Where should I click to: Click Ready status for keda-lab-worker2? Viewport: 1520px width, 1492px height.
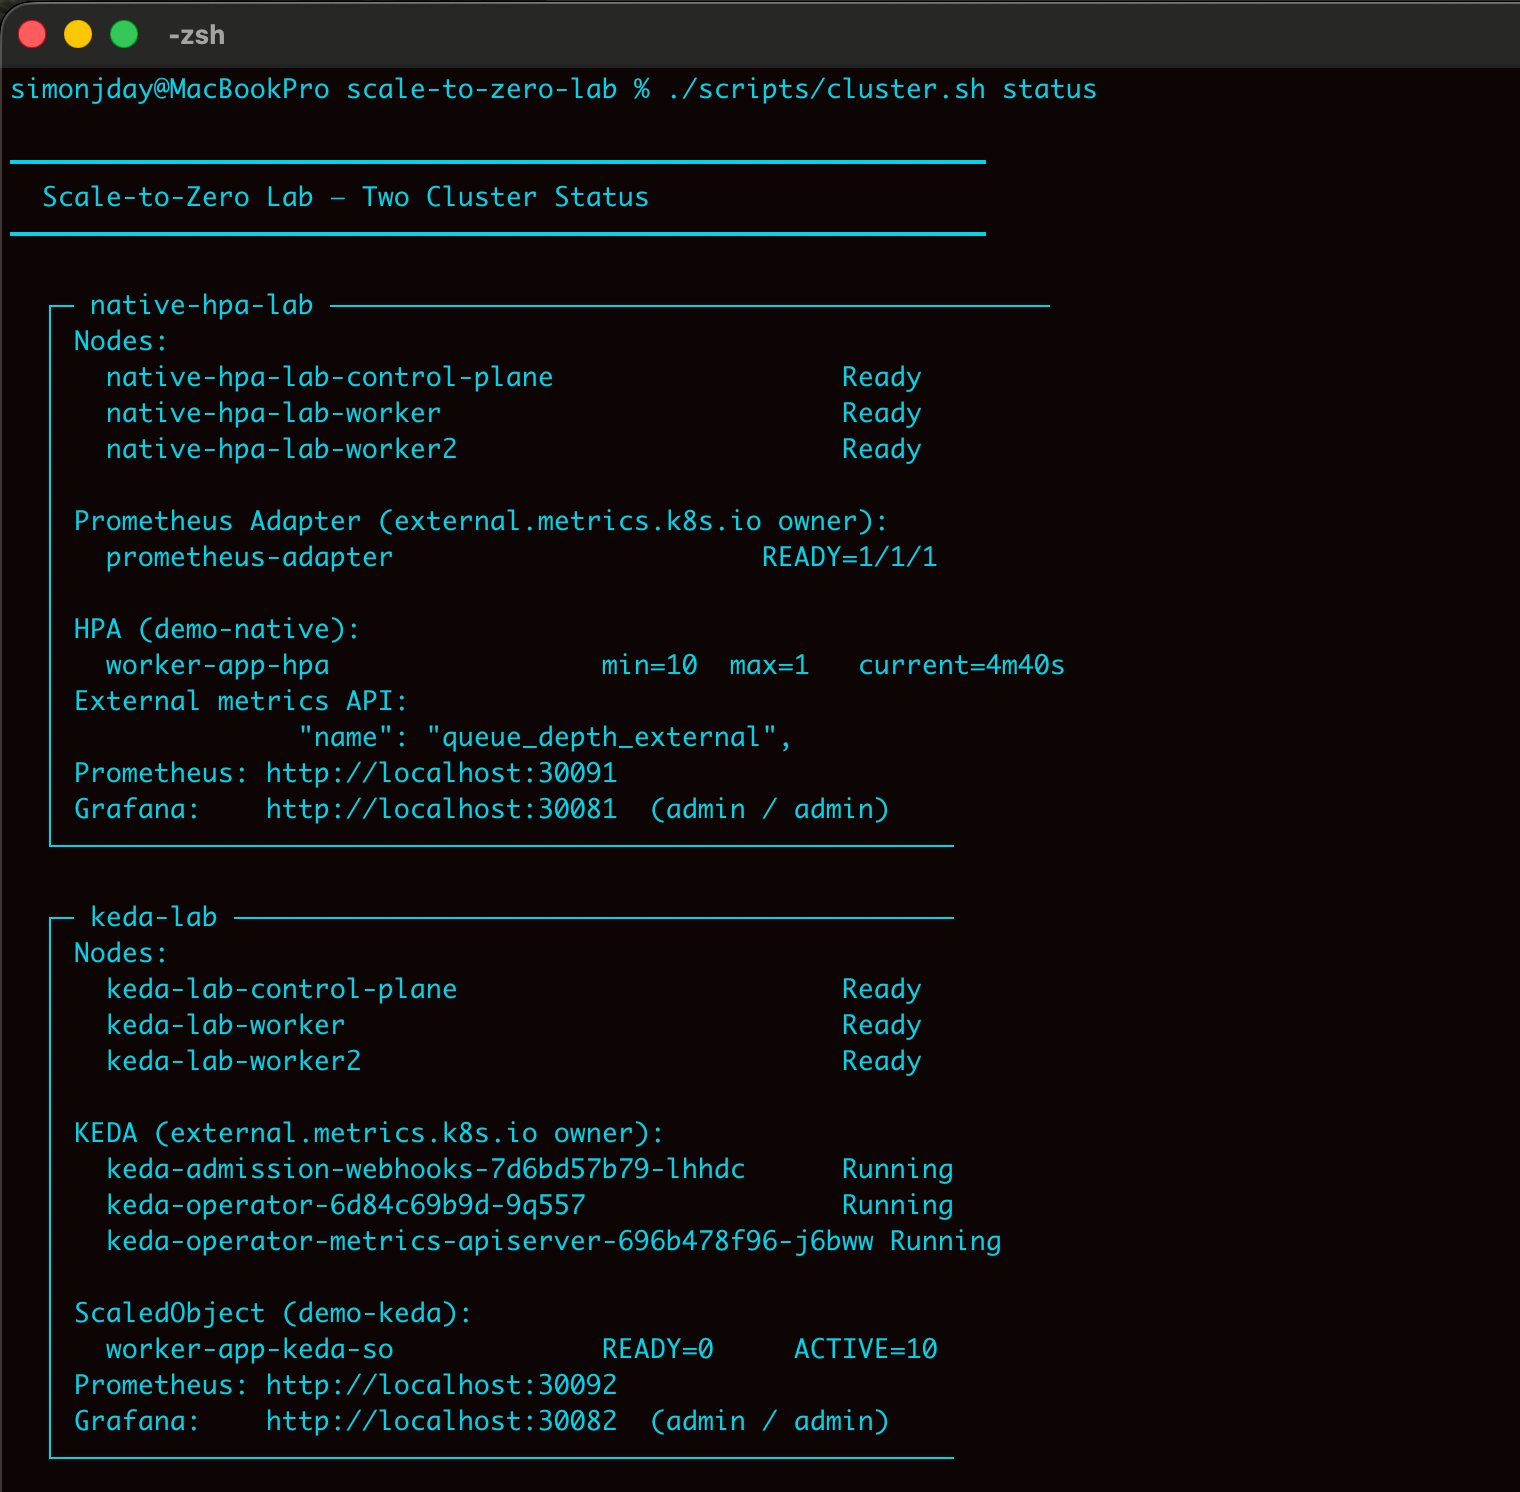click(882, 1061)
